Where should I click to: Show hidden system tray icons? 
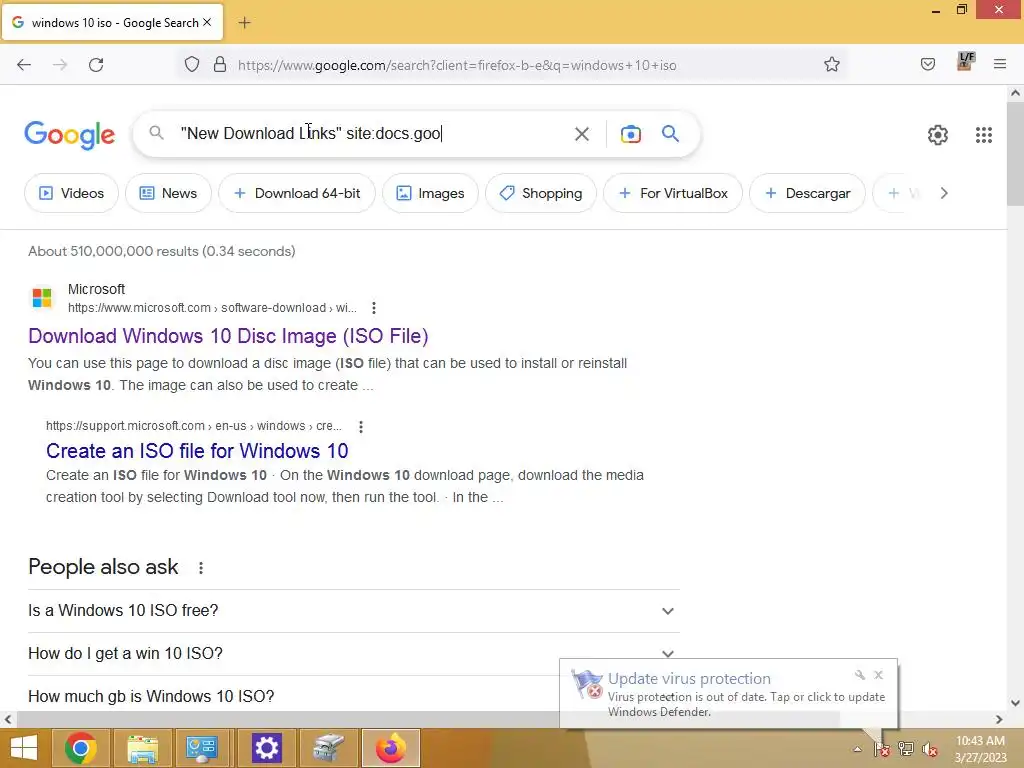pyautogui.click(x=857, y=749)
